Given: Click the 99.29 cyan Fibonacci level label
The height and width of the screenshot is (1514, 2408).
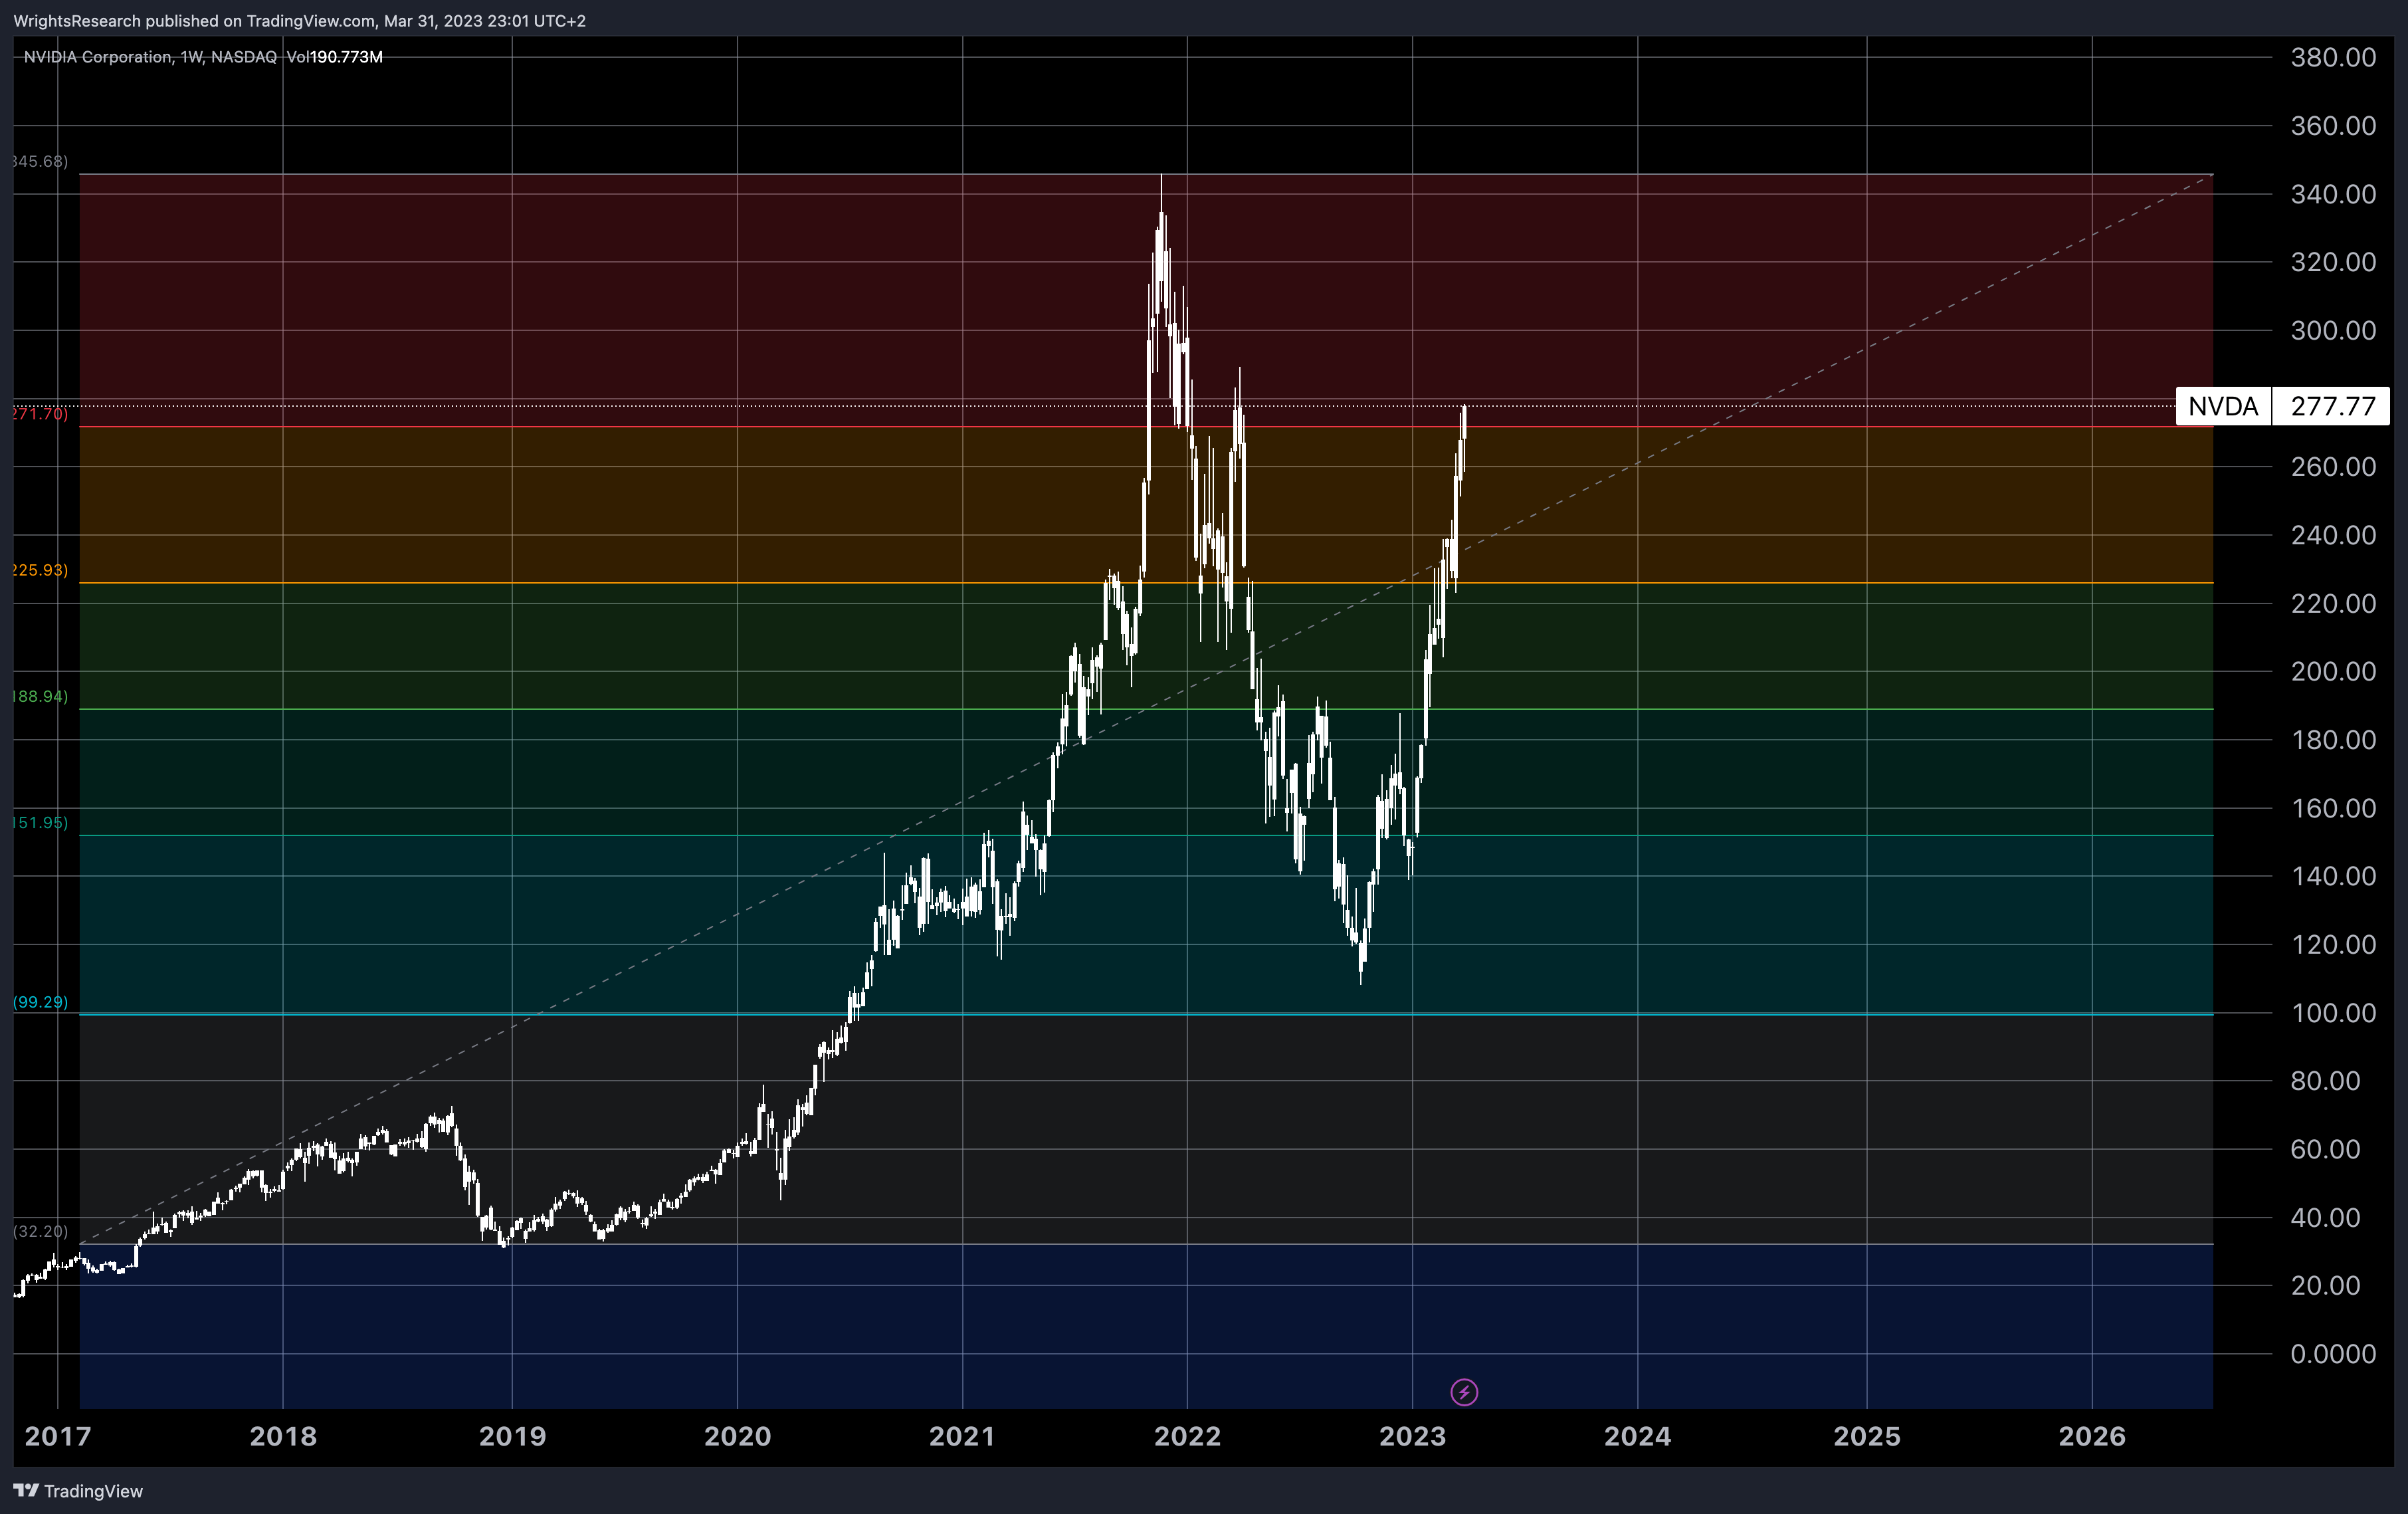Looking at the screenshot, I should [40, 1002].
